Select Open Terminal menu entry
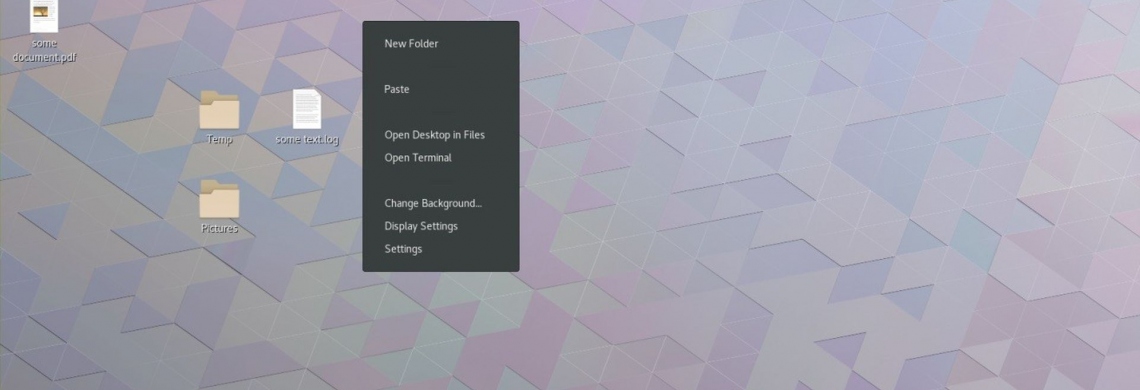 point(441,158)
